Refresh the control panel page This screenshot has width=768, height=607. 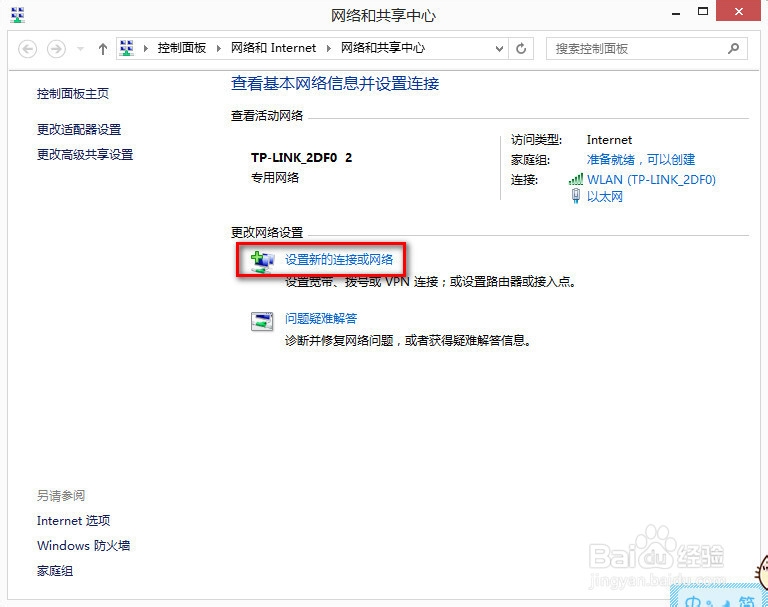point(521,49)
